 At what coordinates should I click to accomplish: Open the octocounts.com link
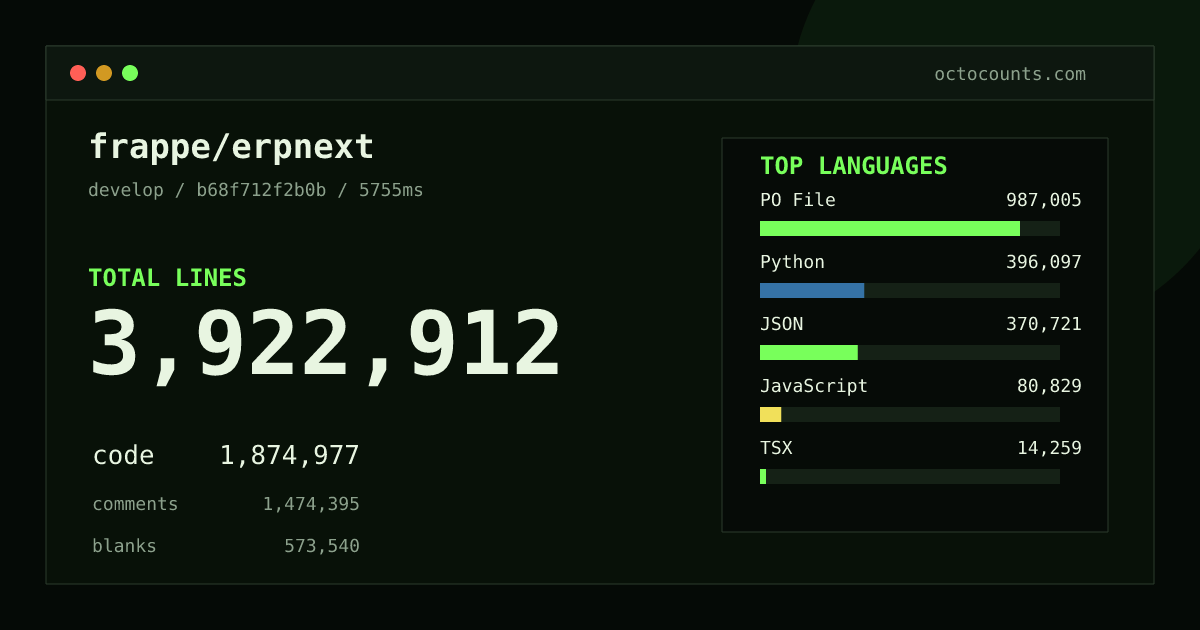(1010, 74)
